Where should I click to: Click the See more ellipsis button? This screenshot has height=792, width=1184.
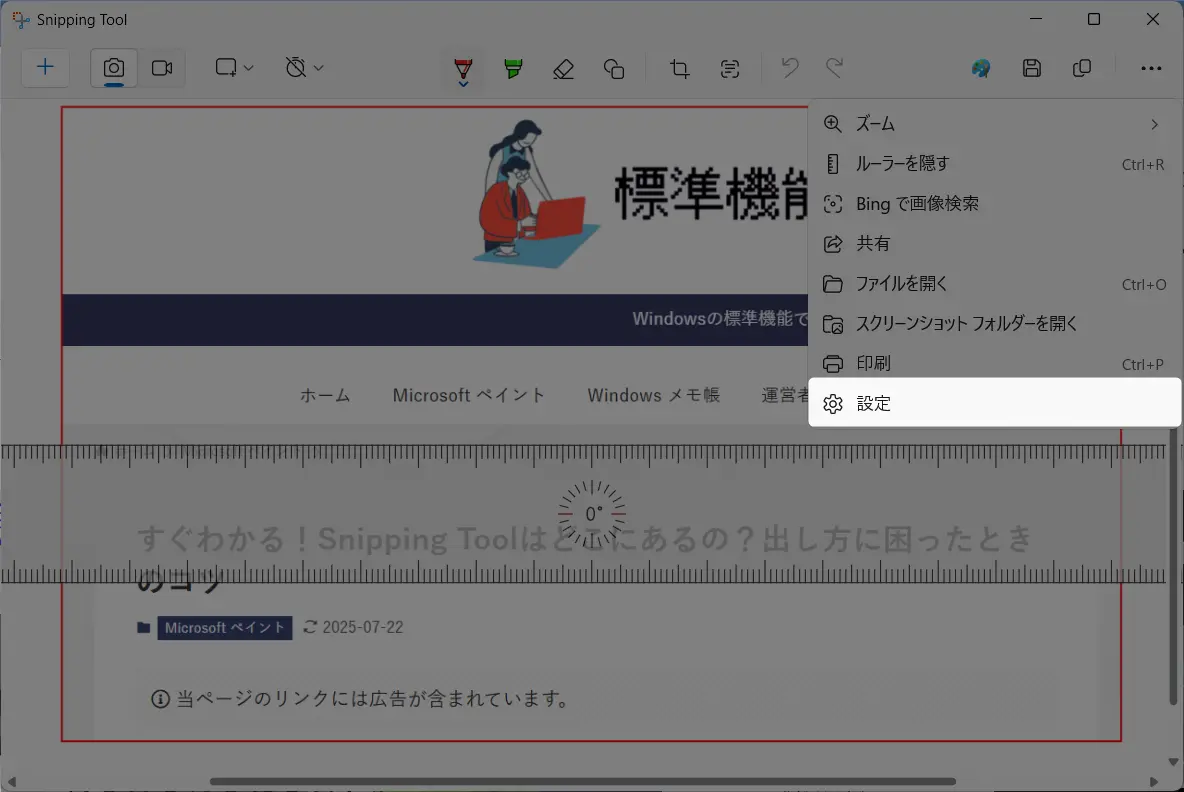(x=1151, y=69)
